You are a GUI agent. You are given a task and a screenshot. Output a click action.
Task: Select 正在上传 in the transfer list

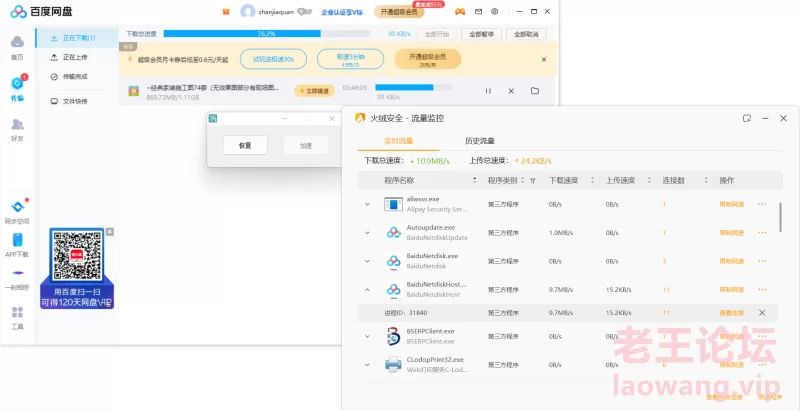click(77, 58)
